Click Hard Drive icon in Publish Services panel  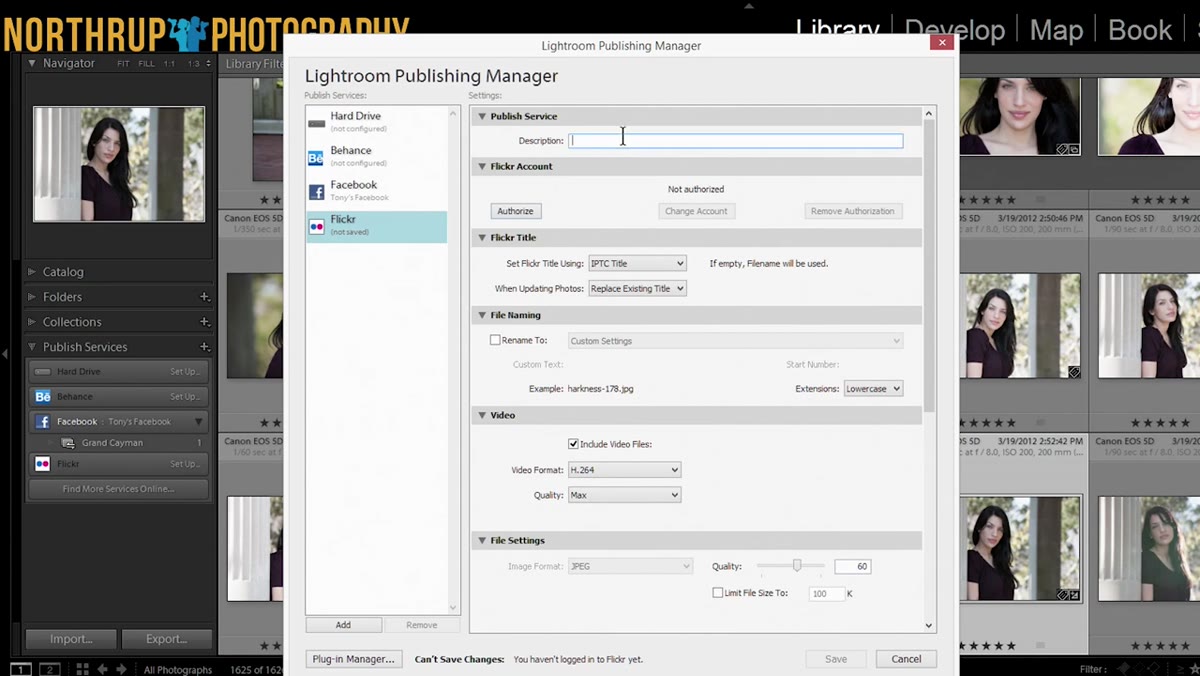coord(42,372)
